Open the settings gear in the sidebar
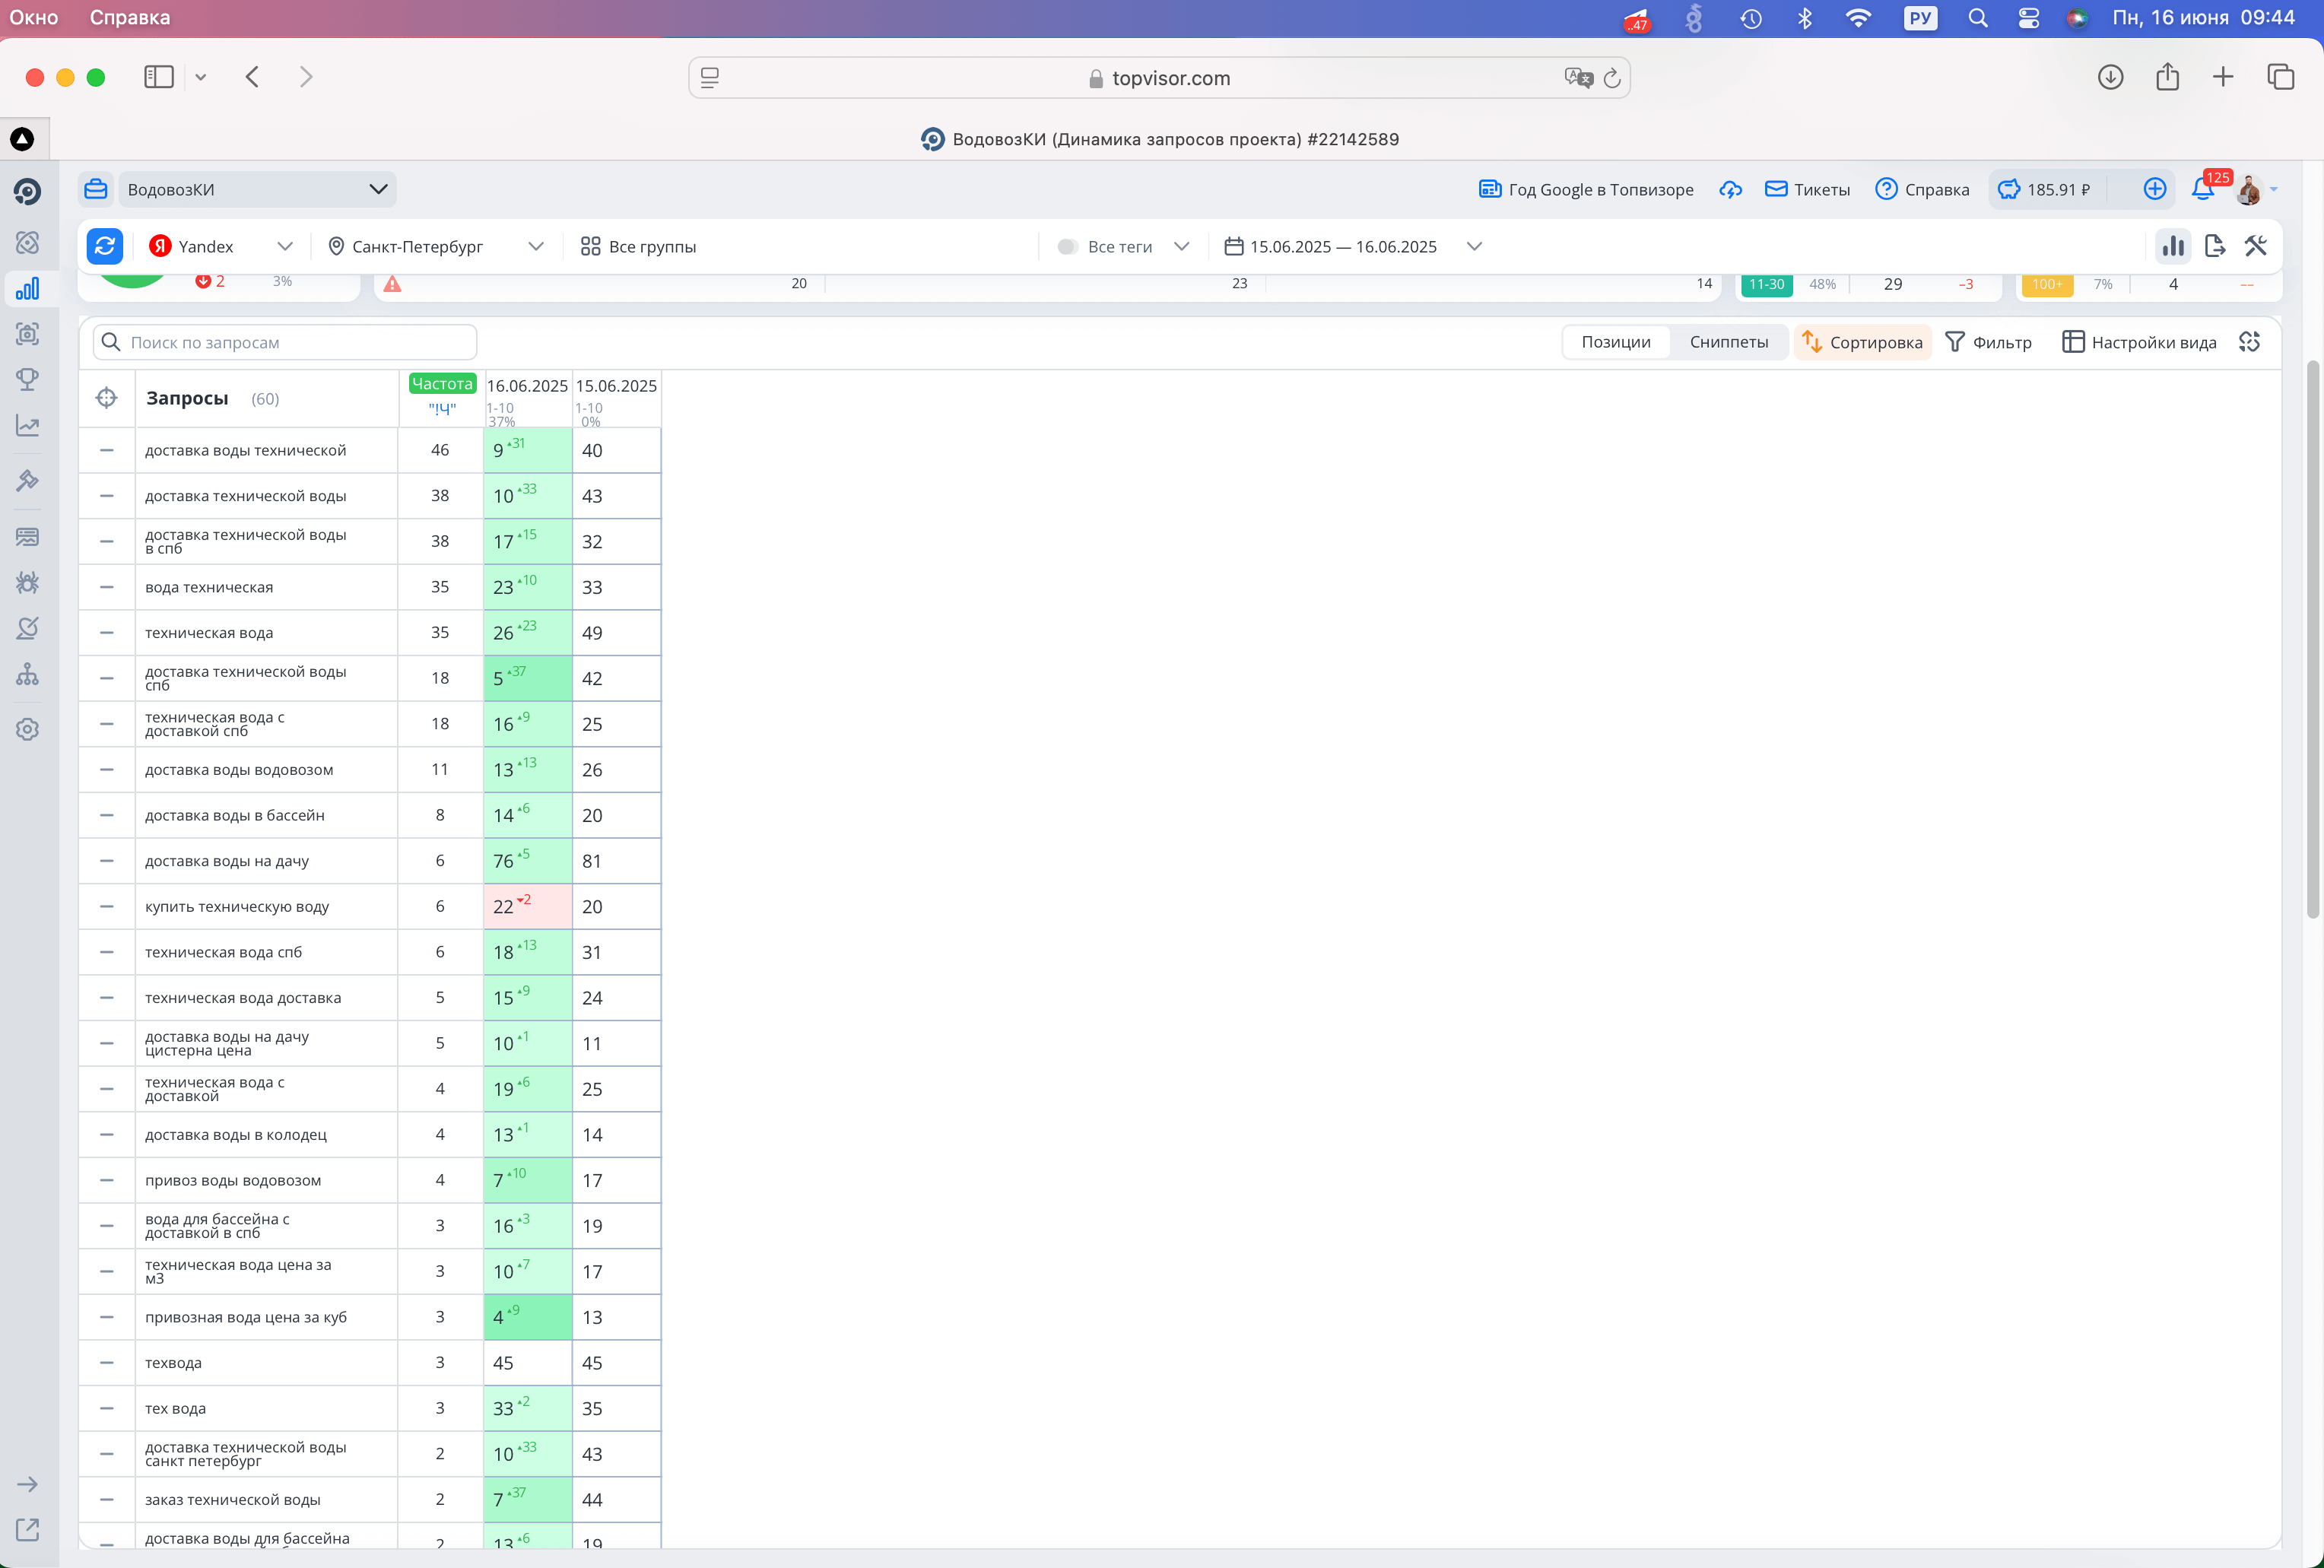Image resolution: width=2324 pixels, height=1568 pixels. 27,729
